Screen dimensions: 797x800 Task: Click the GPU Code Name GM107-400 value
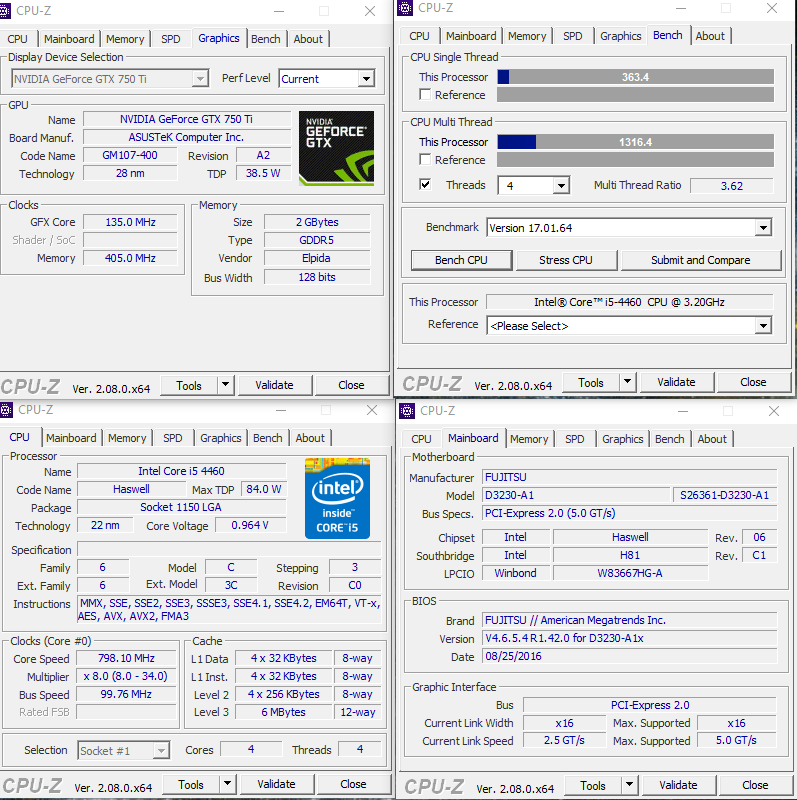coord(130,155)
